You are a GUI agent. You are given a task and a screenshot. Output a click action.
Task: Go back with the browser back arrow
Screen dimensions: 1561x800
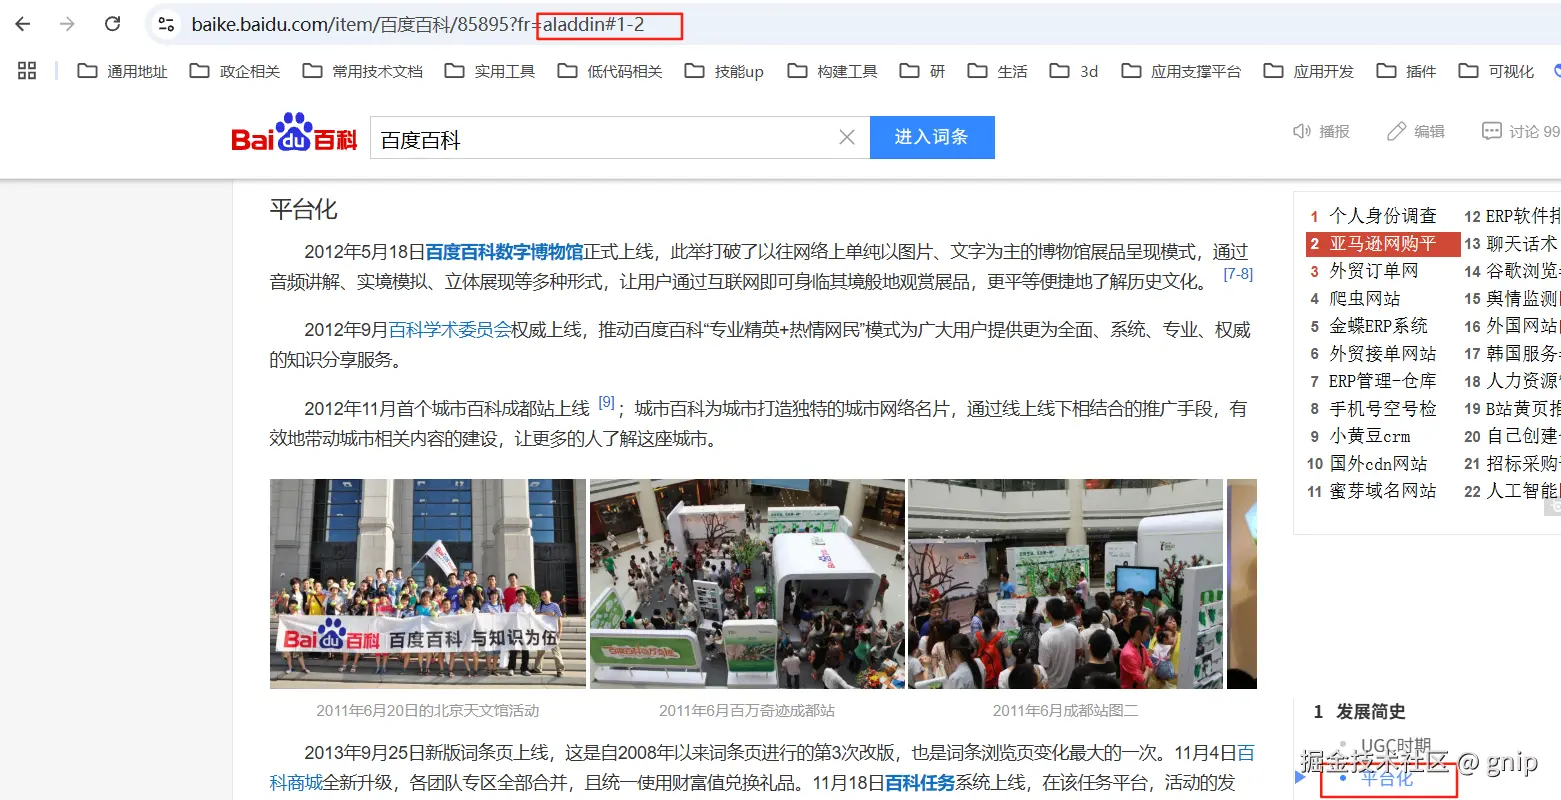pos(23,24)
